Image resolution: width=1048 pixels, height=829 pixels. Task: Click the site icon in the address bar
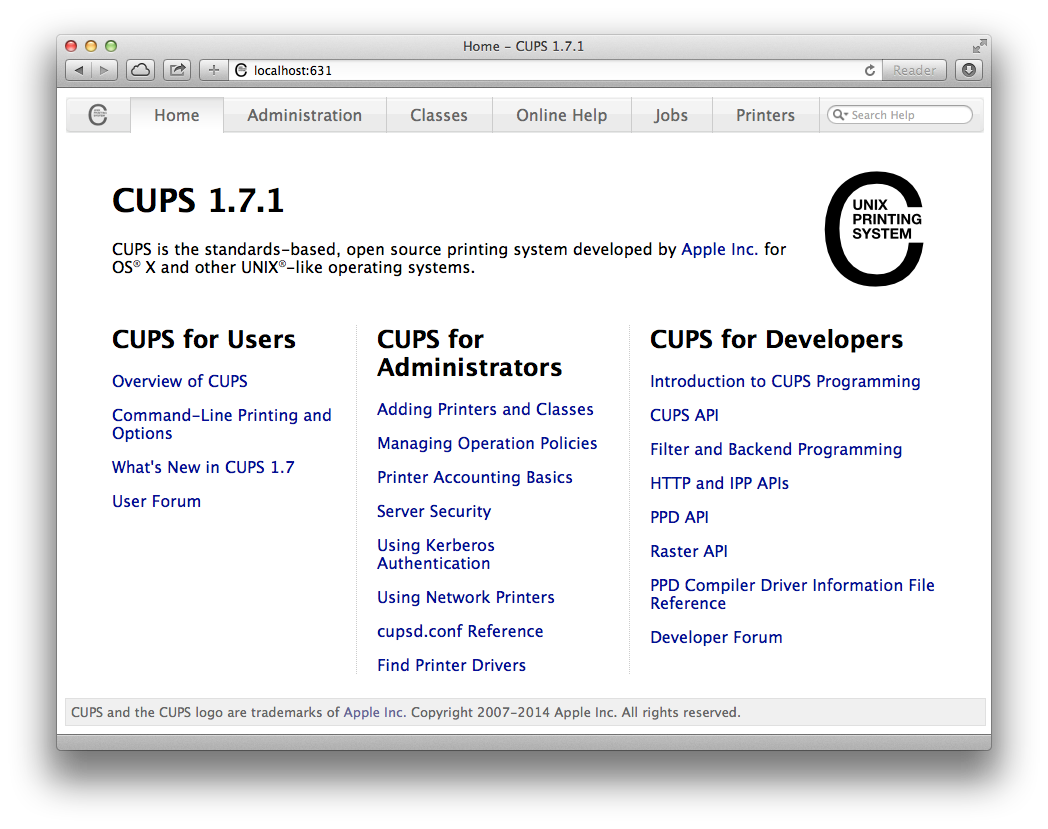click(x=241, y=70)
